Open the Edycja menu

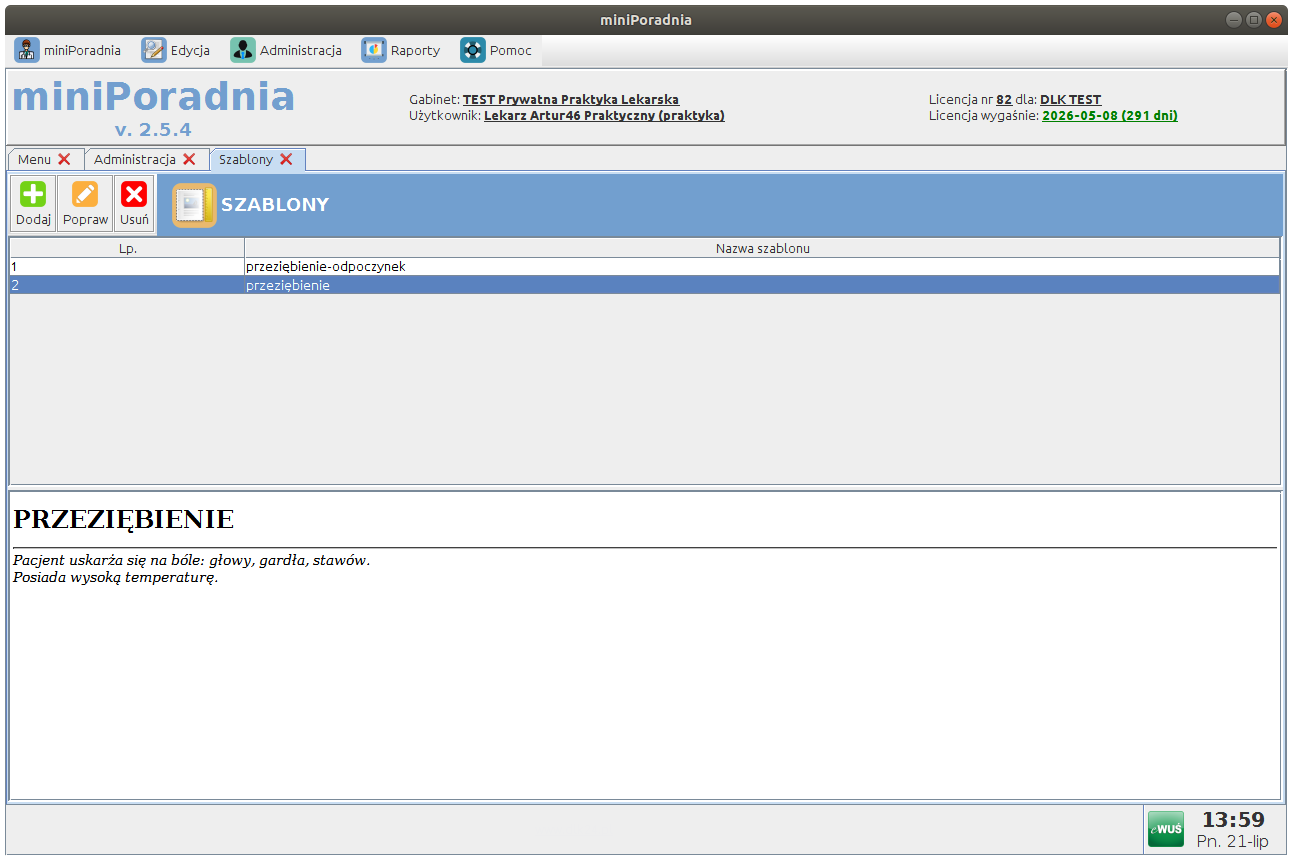click(176, 50)
